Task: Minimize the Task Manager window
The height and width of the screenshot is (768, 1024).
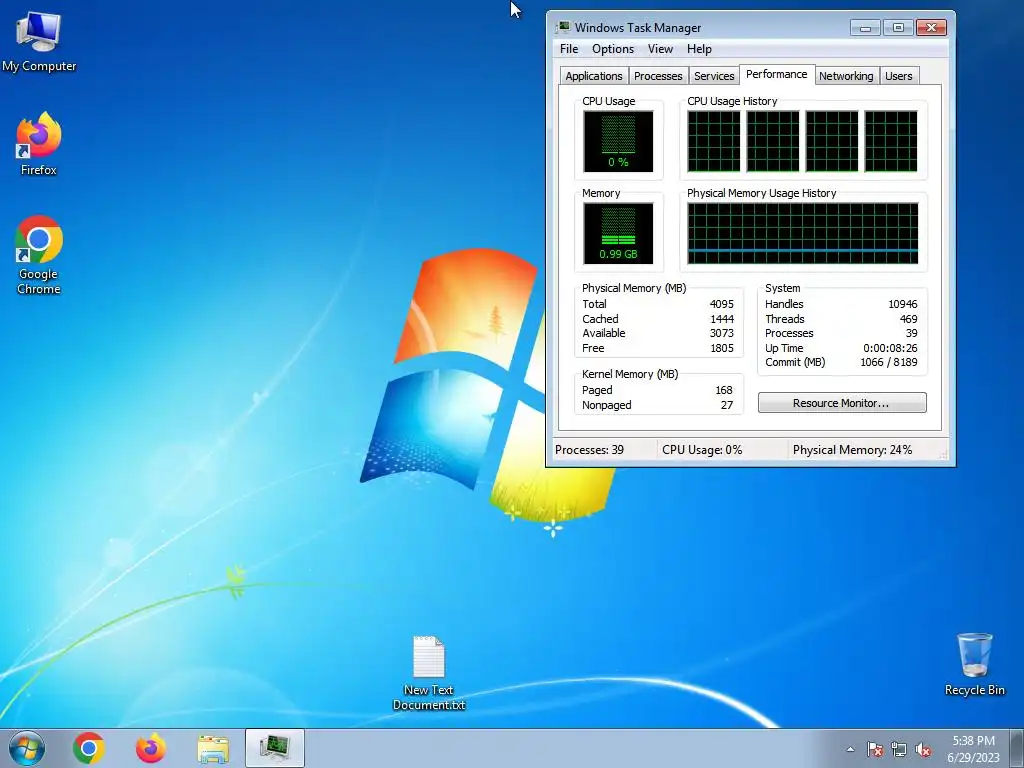Action: pos(865,27)
